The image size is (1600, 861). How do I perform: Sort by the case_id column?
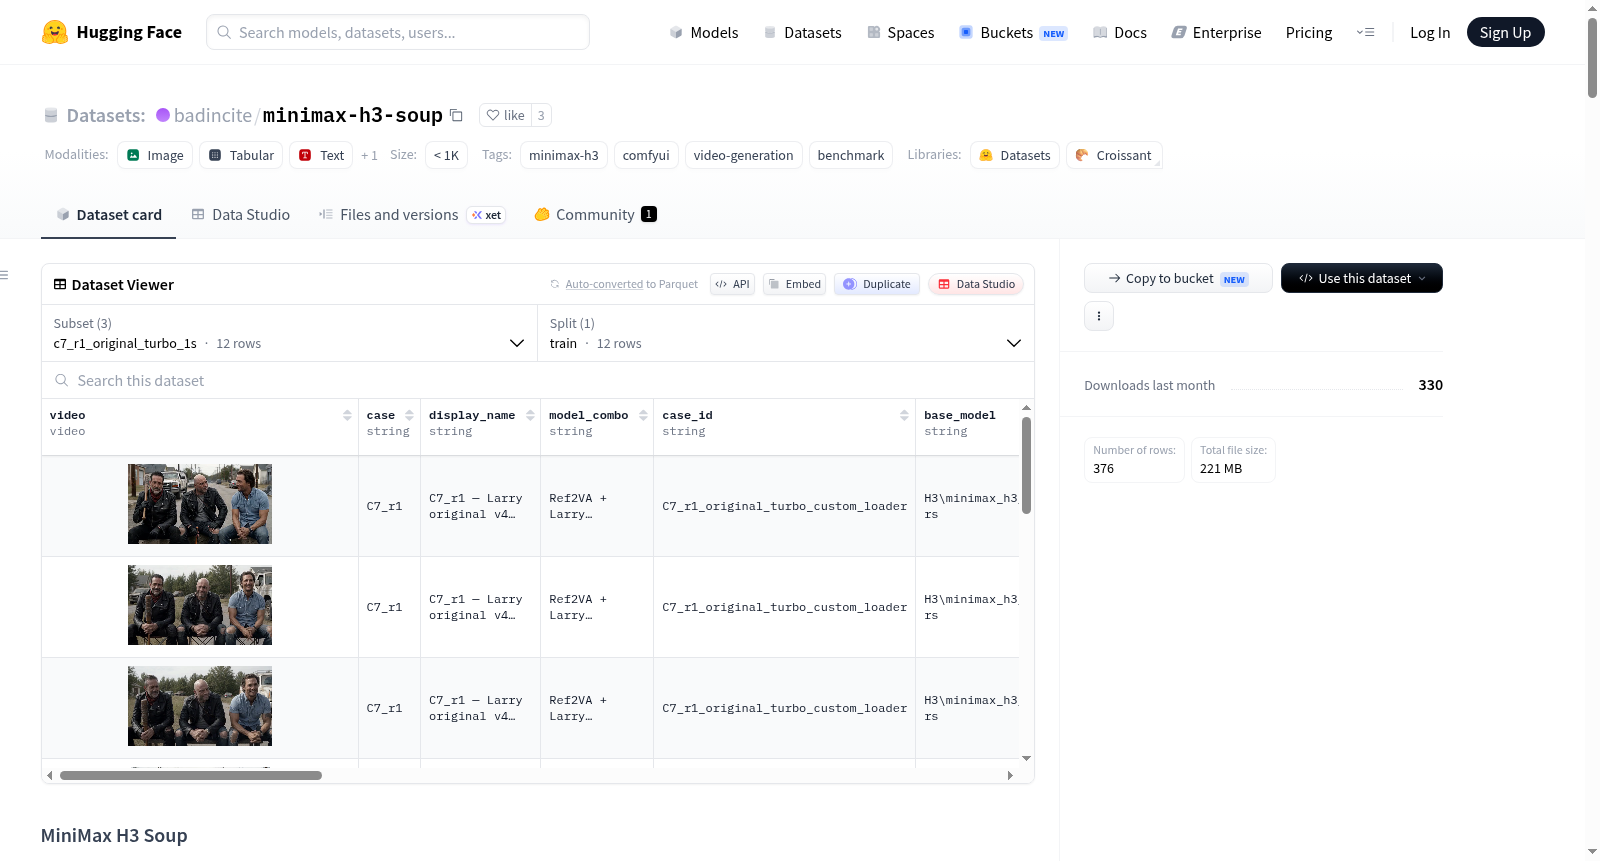click(x=904, y=415)
